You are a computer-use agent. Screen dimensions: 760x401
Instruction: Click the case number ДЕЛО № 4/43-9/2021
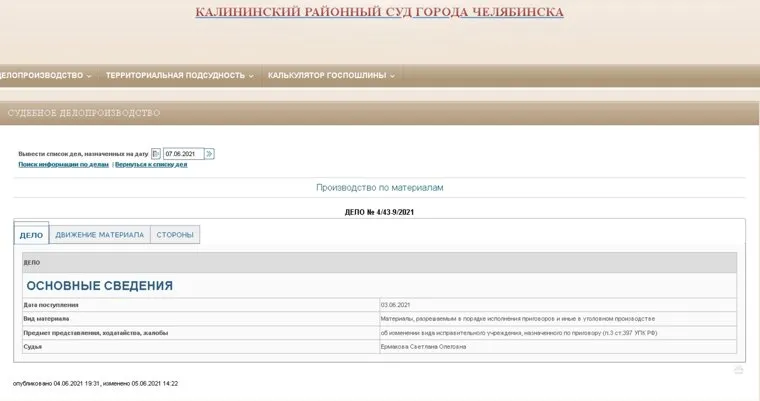pyautogui.click(x=379, y=211)
